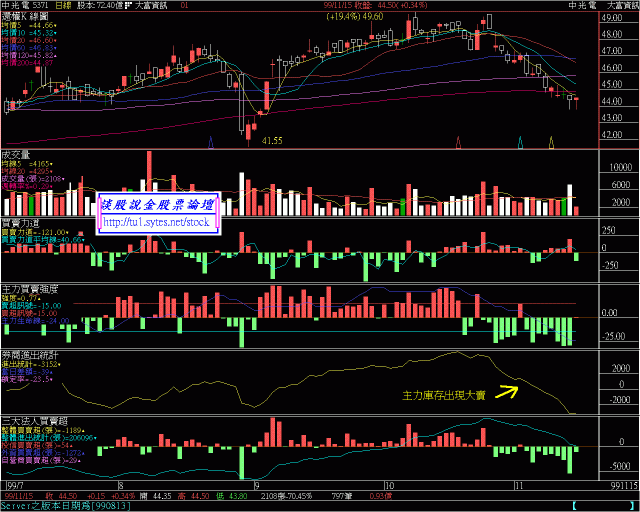Screen dimensions: 640x512
Task: Click the 三大法人買賣超 panel title
Action: coord(34,421)
